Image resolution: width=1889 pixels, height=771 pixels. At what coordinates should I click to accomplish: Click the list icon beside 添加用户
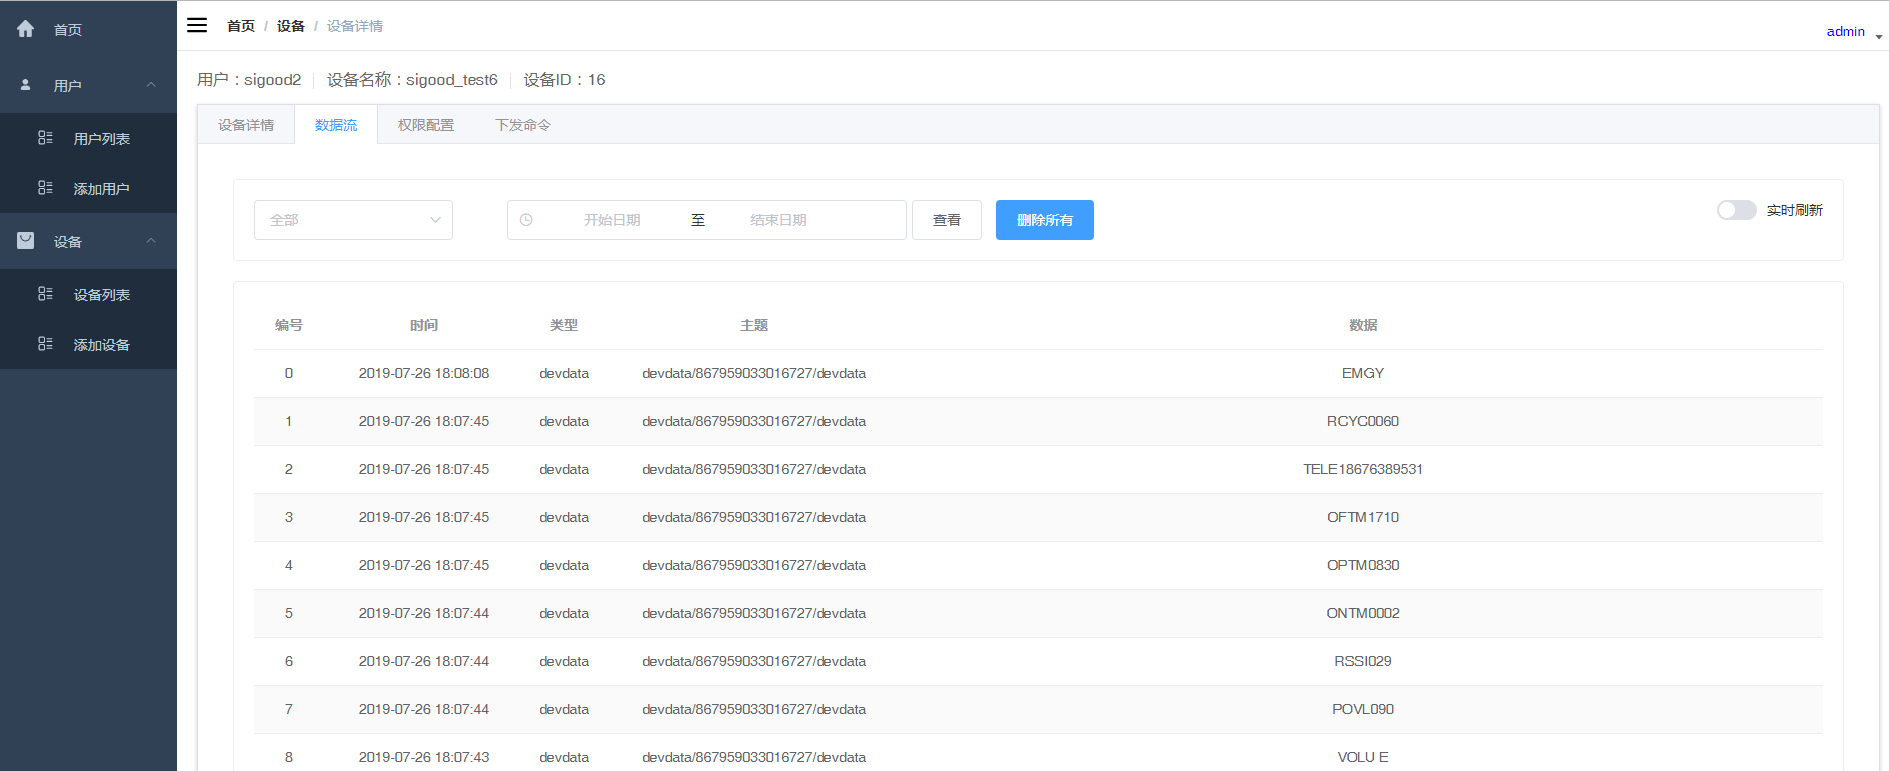[45, 188]
